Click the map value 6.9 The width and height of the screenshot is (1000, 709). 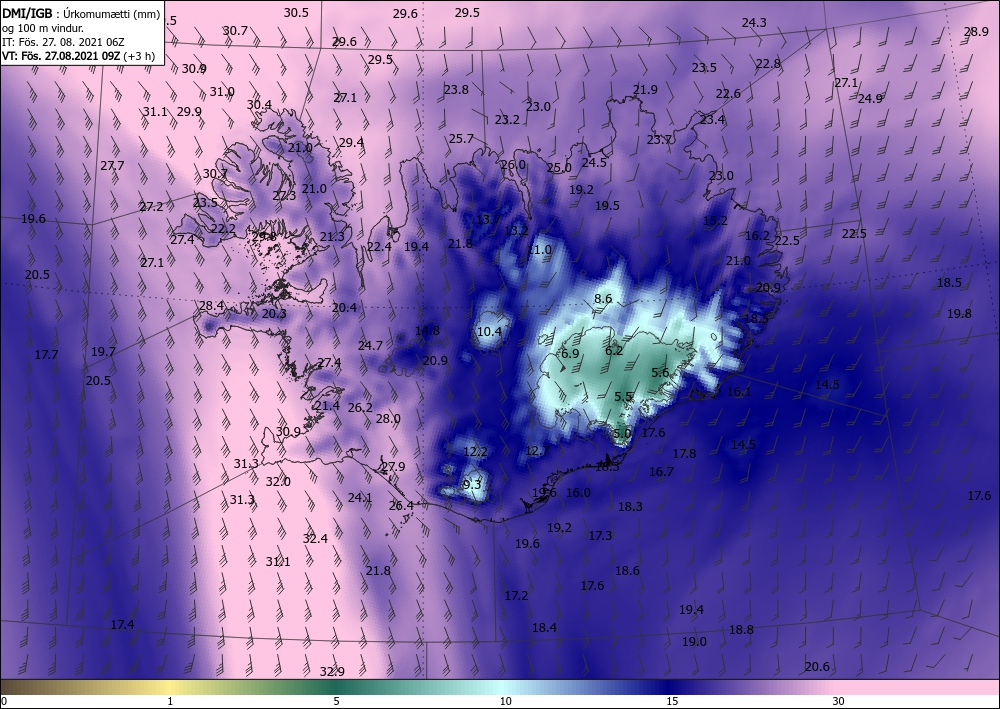pyautogui.click(x=570, y=354)
